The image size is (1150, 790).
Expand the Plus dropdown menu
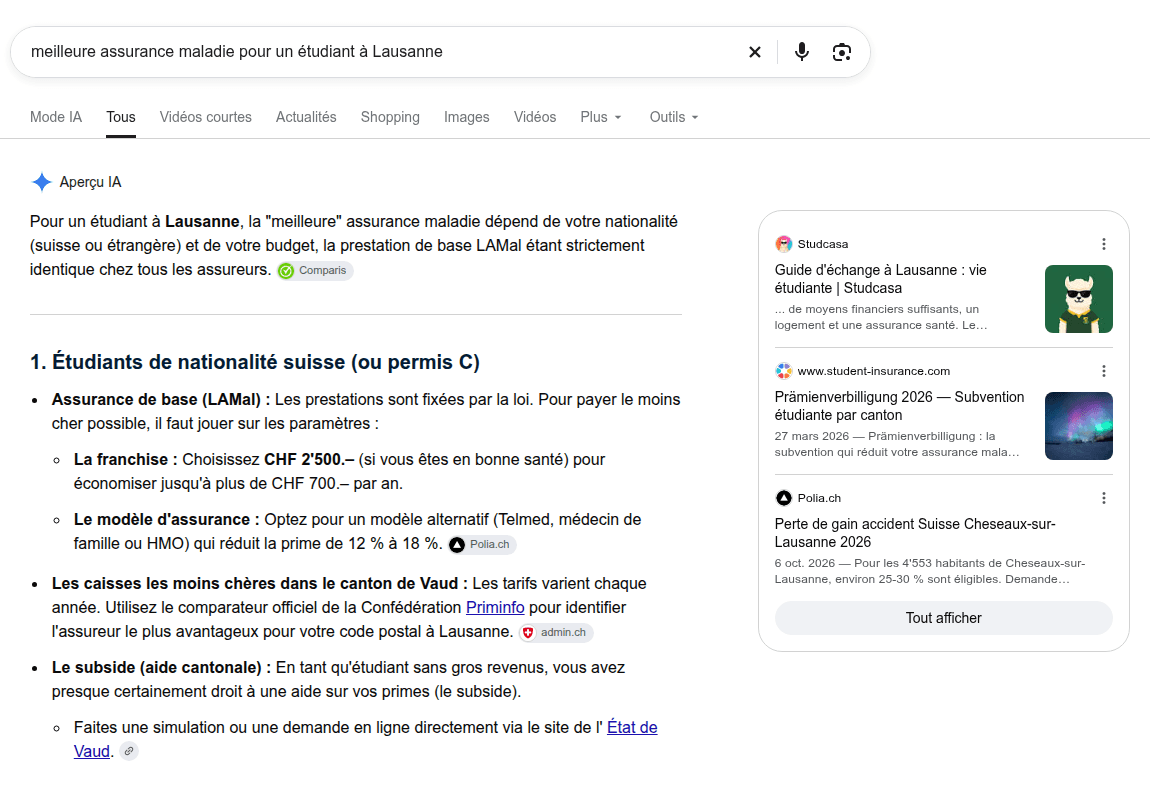point(601,117)
